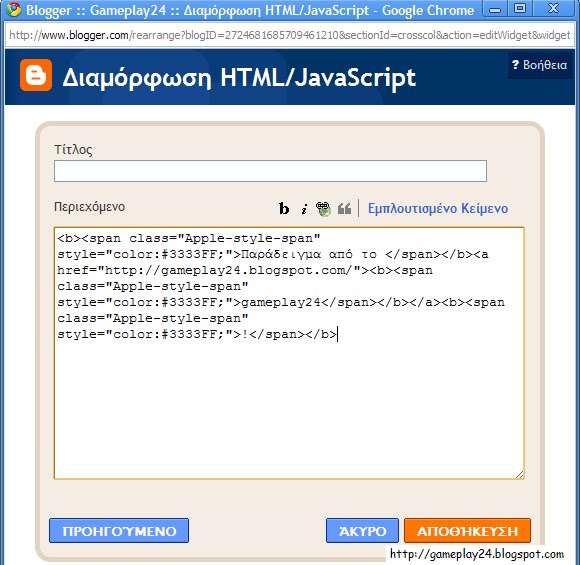Viewport: 580px width, 565px height.
Task: Click inside the Τίτλος title input field
Action: pos(270,171)
